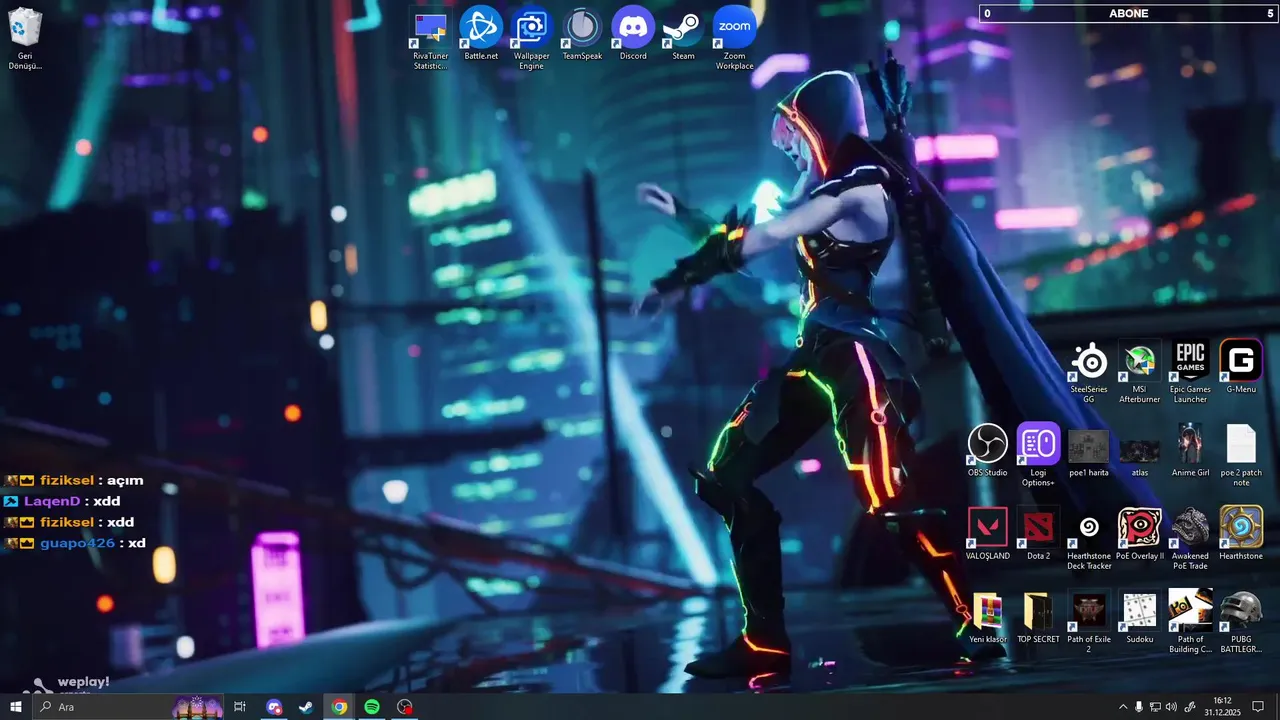Open the notification action center

(1258, 707)
